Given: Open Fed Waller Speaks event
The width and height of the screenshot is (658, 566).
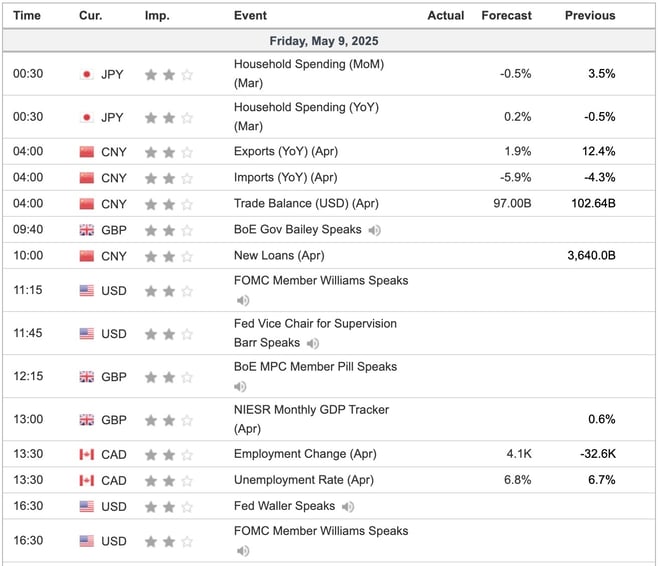Looking at the screenshot, I should [x=285, y=506].
